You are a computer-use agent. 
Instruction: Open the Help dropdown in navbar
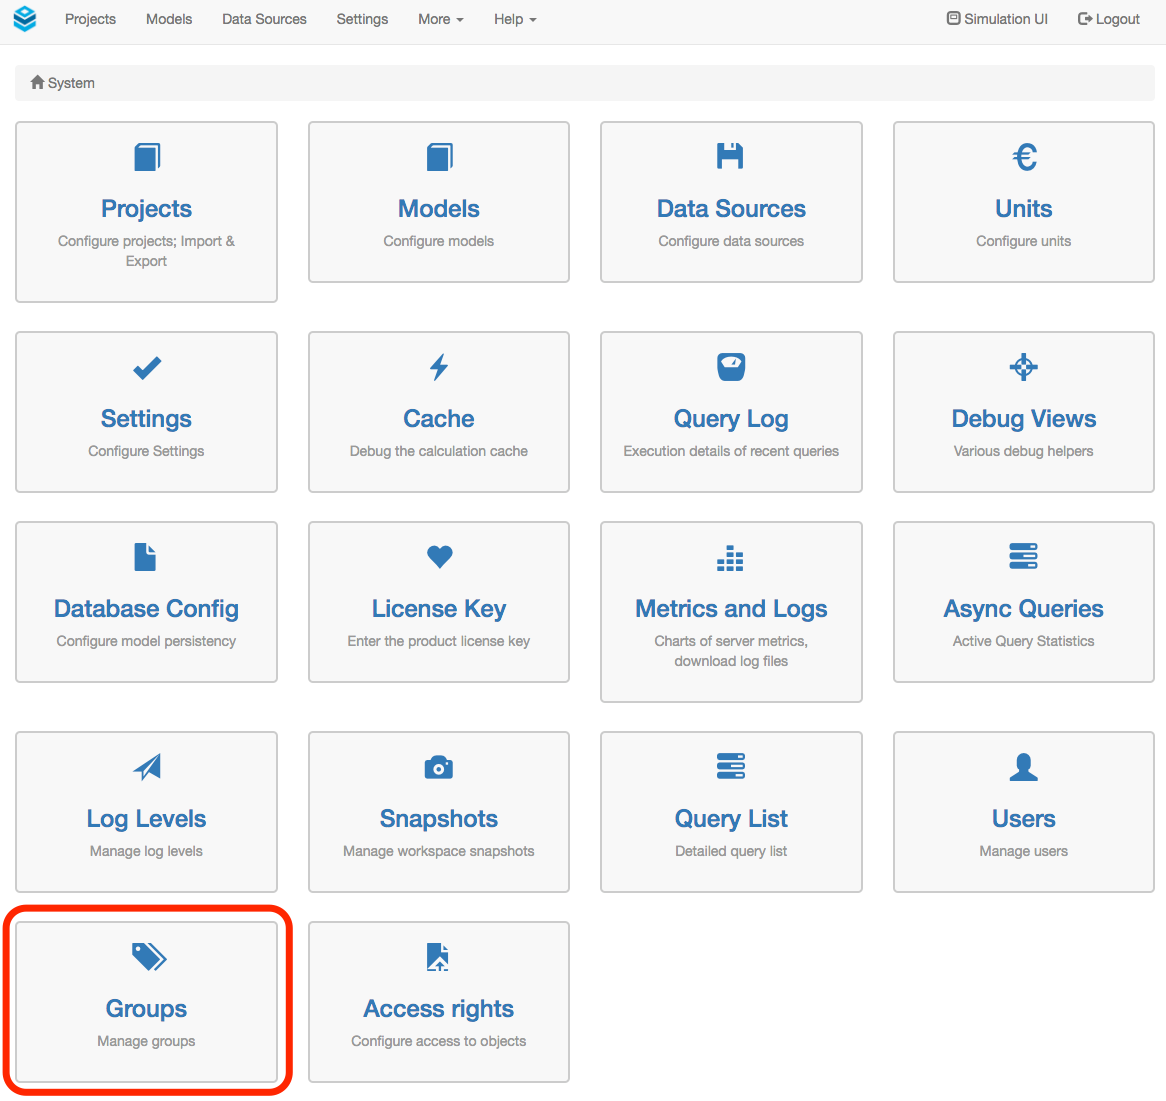[x=514, y=19]
